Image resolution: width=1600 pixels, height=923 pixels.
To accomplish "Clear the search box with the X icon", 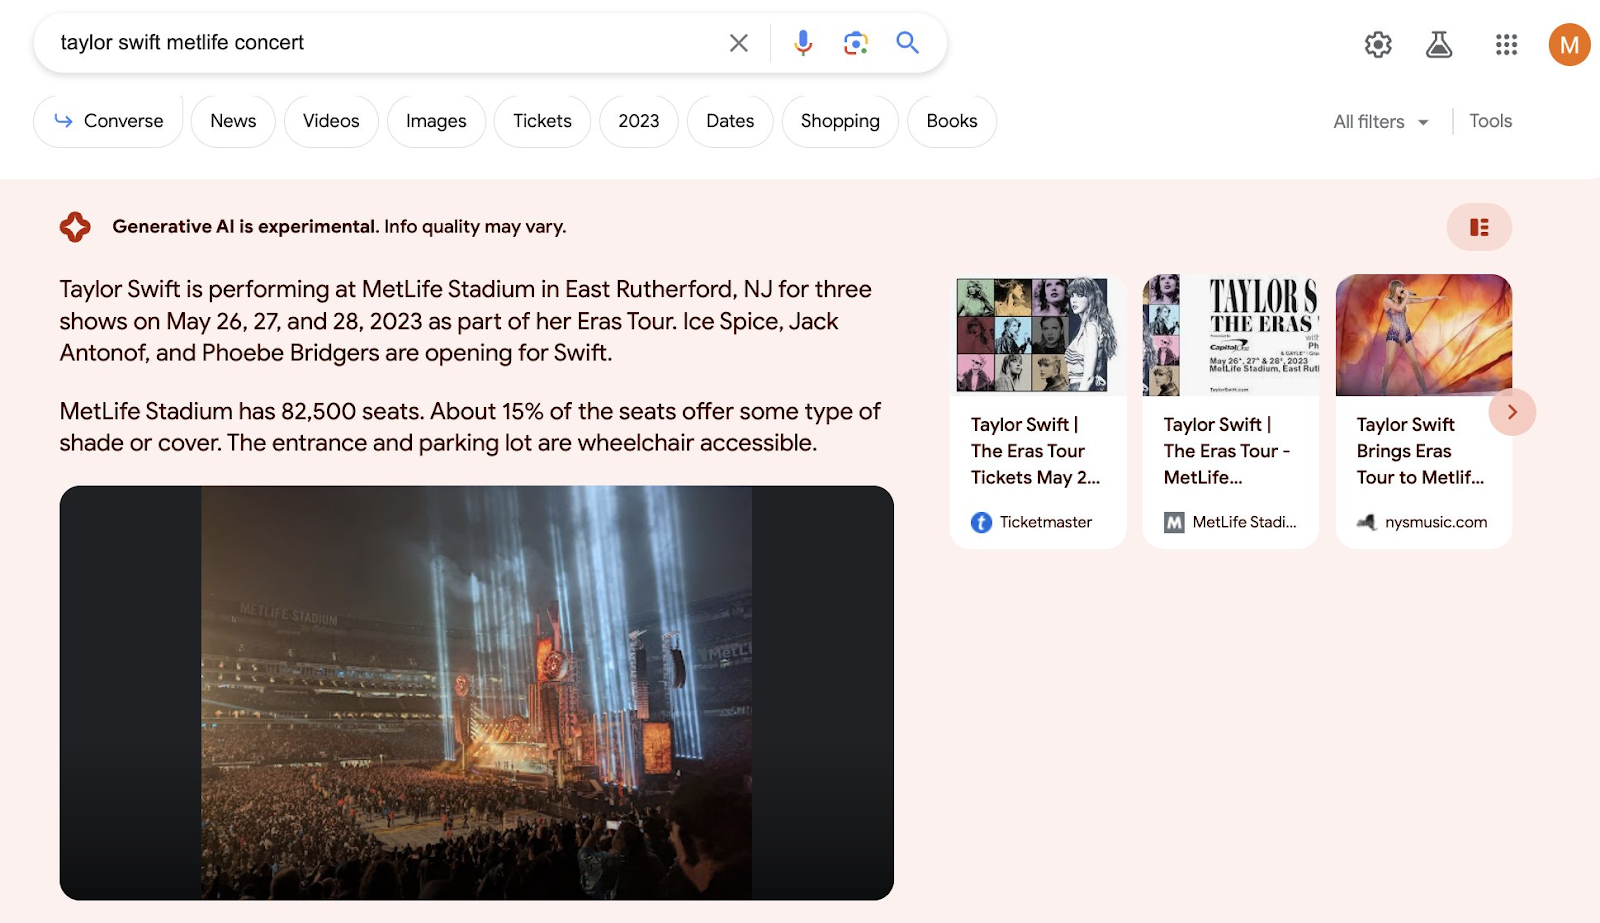I will (738, 43).
